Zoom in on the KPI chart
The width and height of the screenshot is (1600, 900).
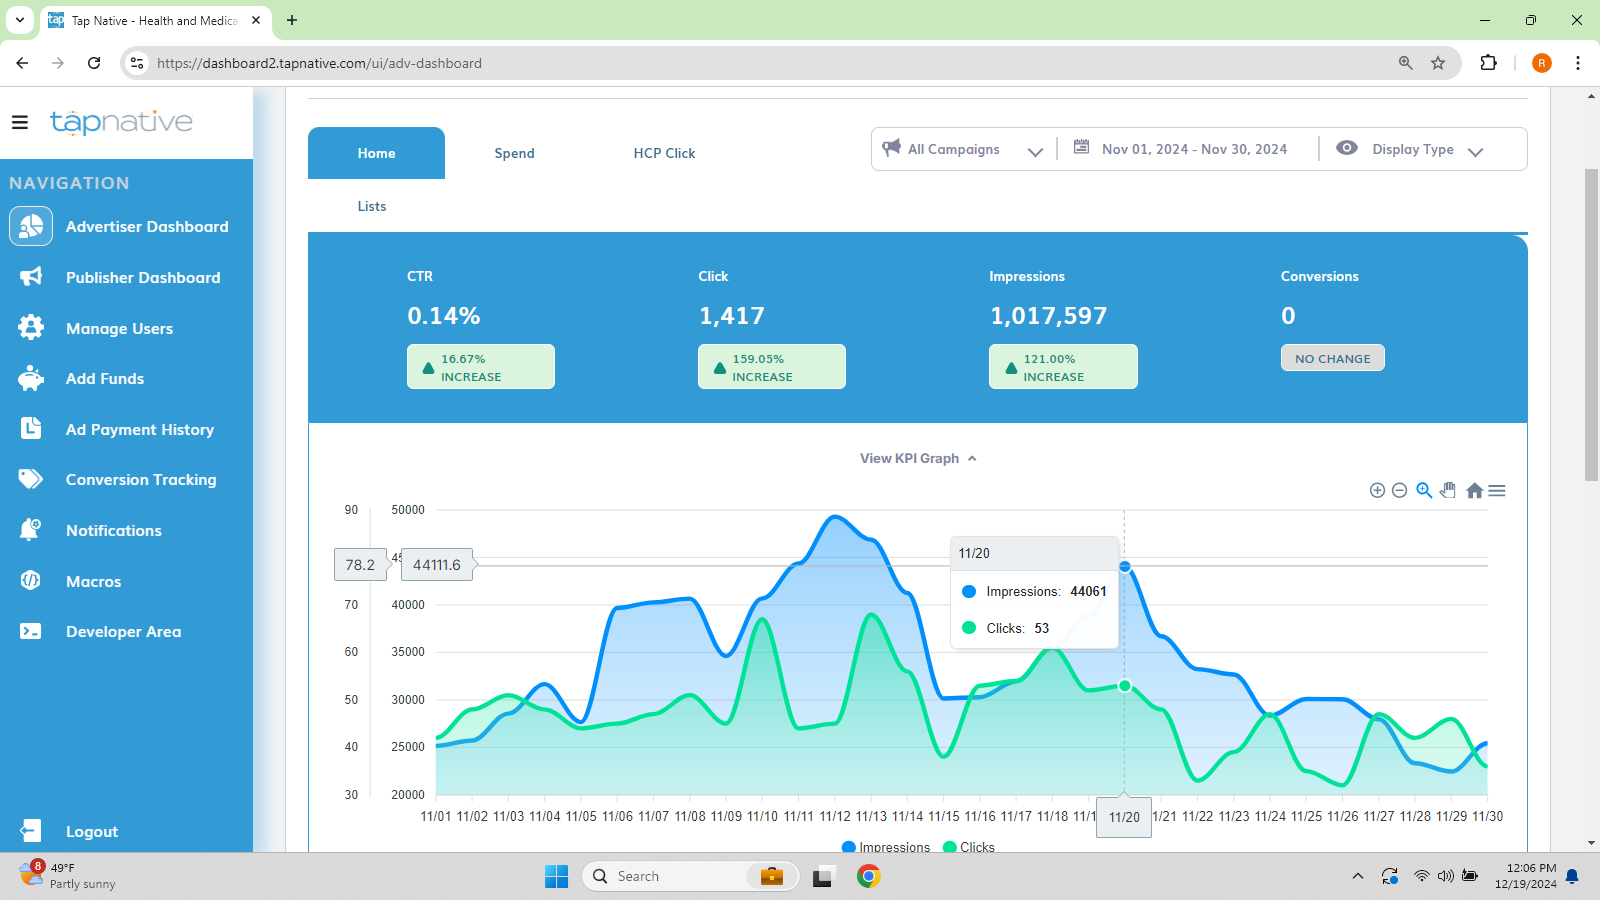tap(1377, 490)
